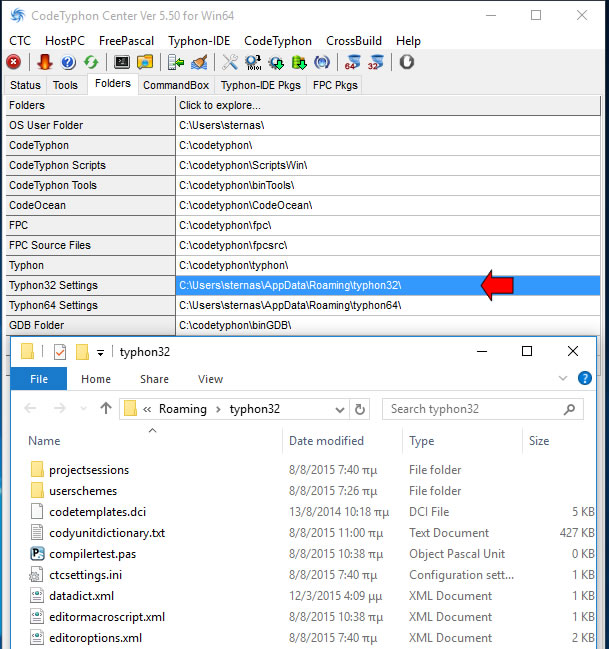Click the double chevron in address bar
This screenshot has width=609, height=649.
147,409
